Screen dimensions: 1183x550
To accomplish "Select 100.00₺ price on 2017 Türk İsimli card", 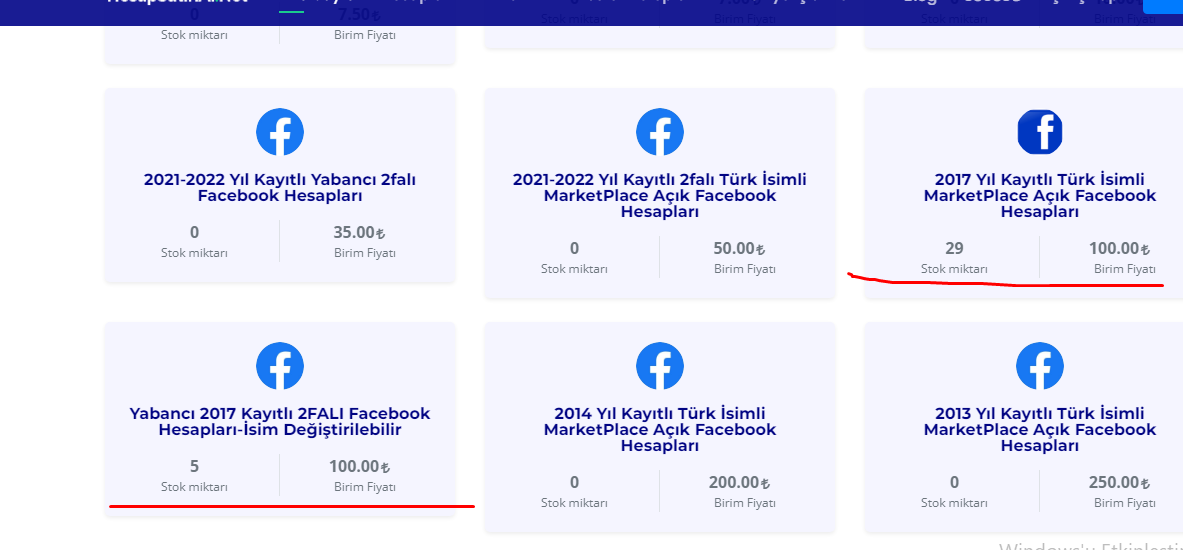I will point(1120,248).
